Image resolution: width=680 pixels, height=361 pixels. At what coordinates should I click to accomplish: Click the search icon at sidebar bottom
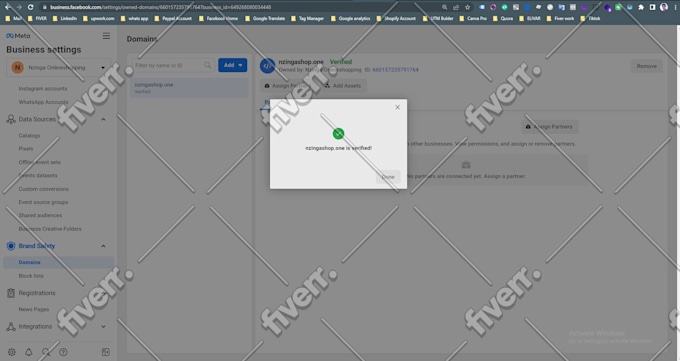coord(46,352)
